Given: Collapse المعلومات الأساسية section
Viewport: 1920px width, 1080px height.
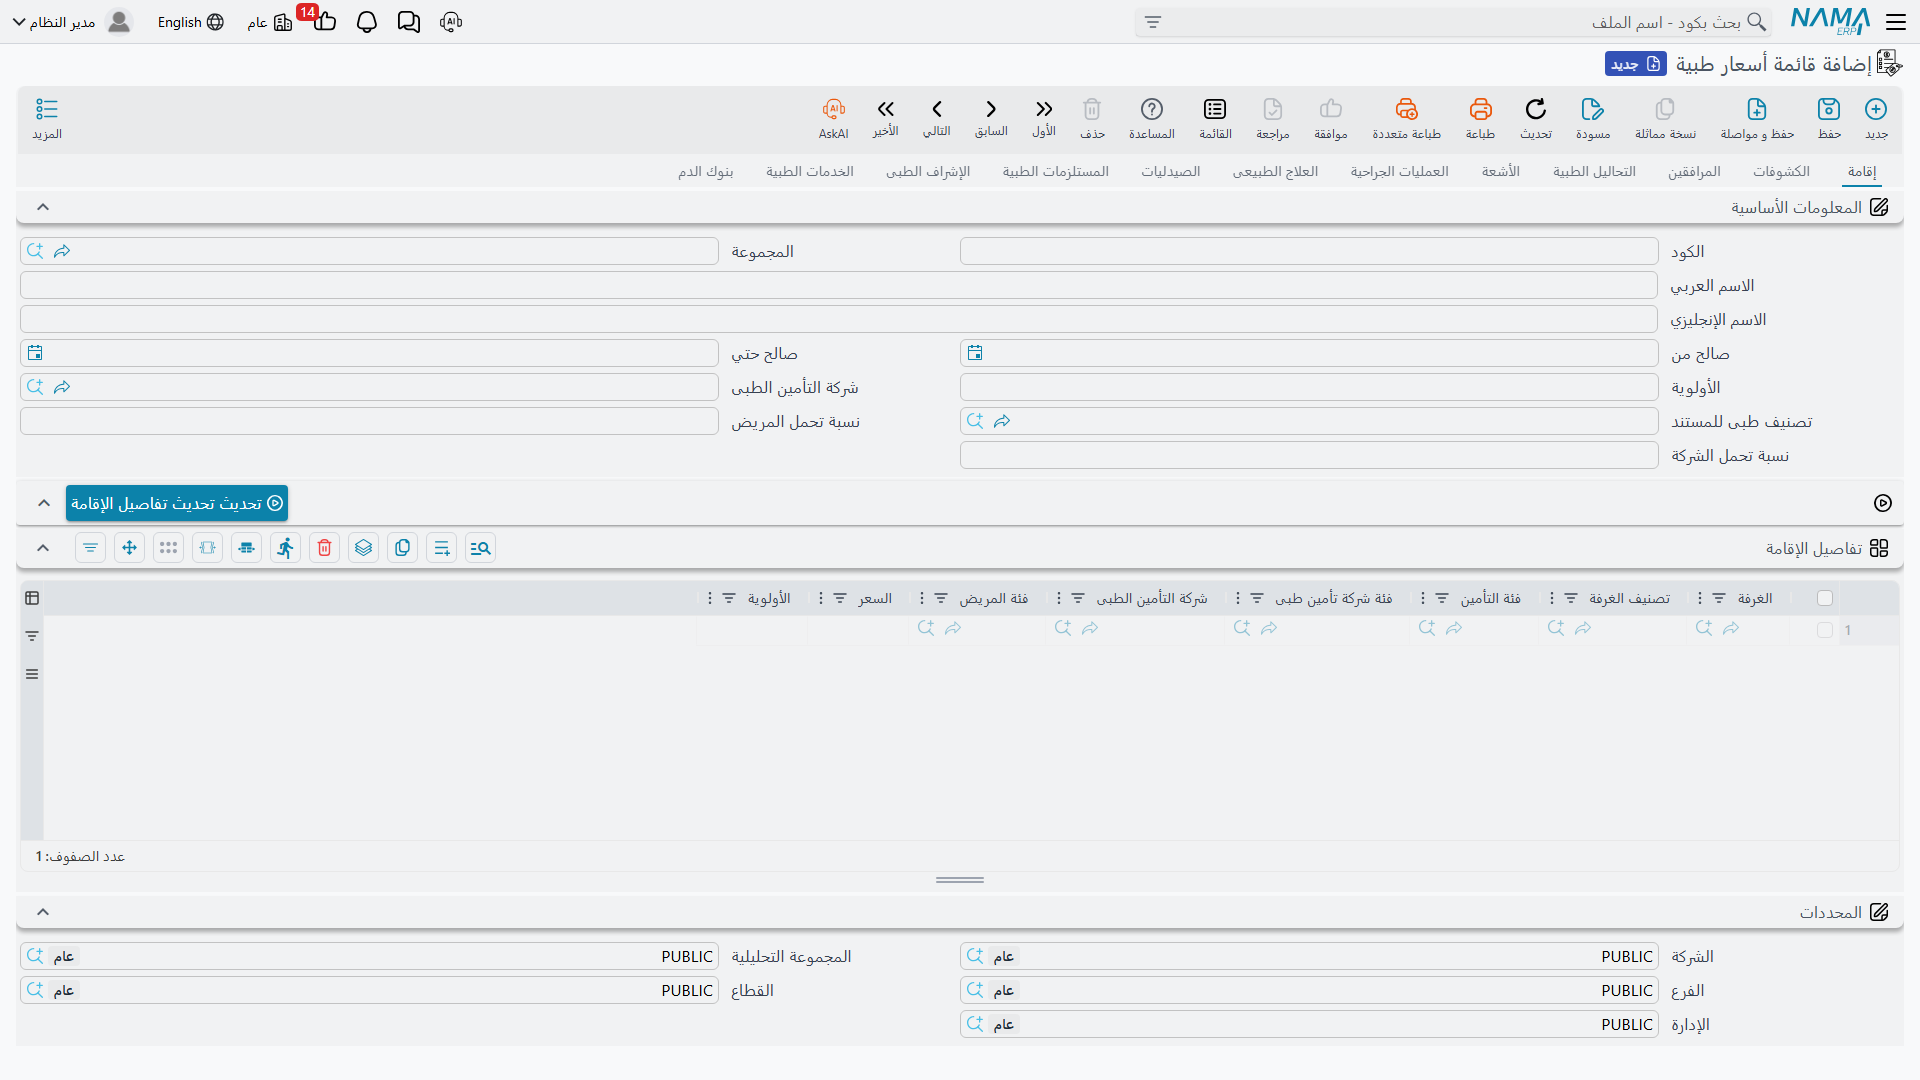Looking at the screenshot, I should (x=43, y=207).
